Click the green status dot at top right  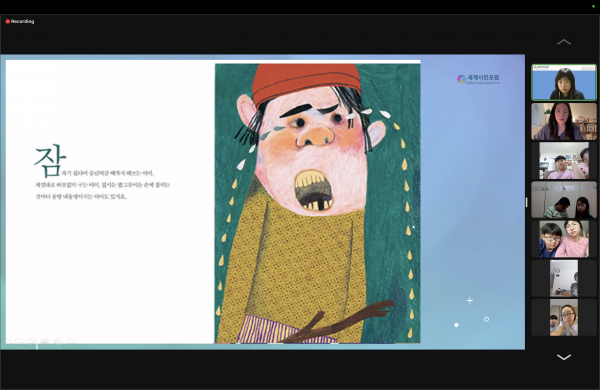tap(593, 6)
